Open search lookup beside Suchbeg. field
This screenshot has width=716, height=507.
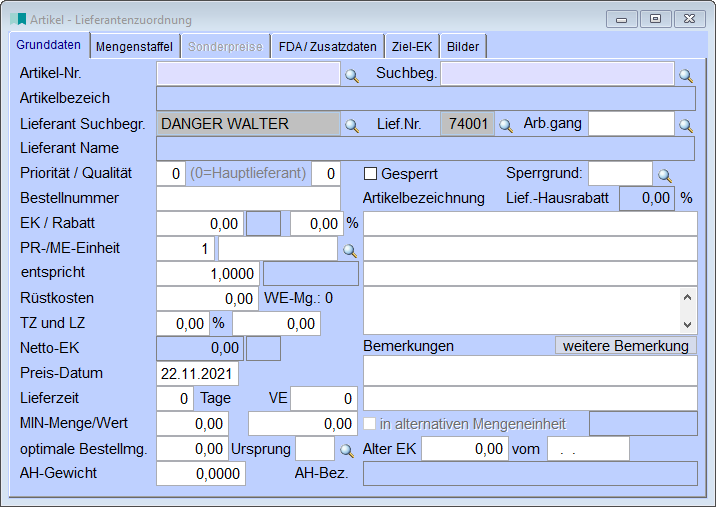pyautogui.click(x=686, y=74)
